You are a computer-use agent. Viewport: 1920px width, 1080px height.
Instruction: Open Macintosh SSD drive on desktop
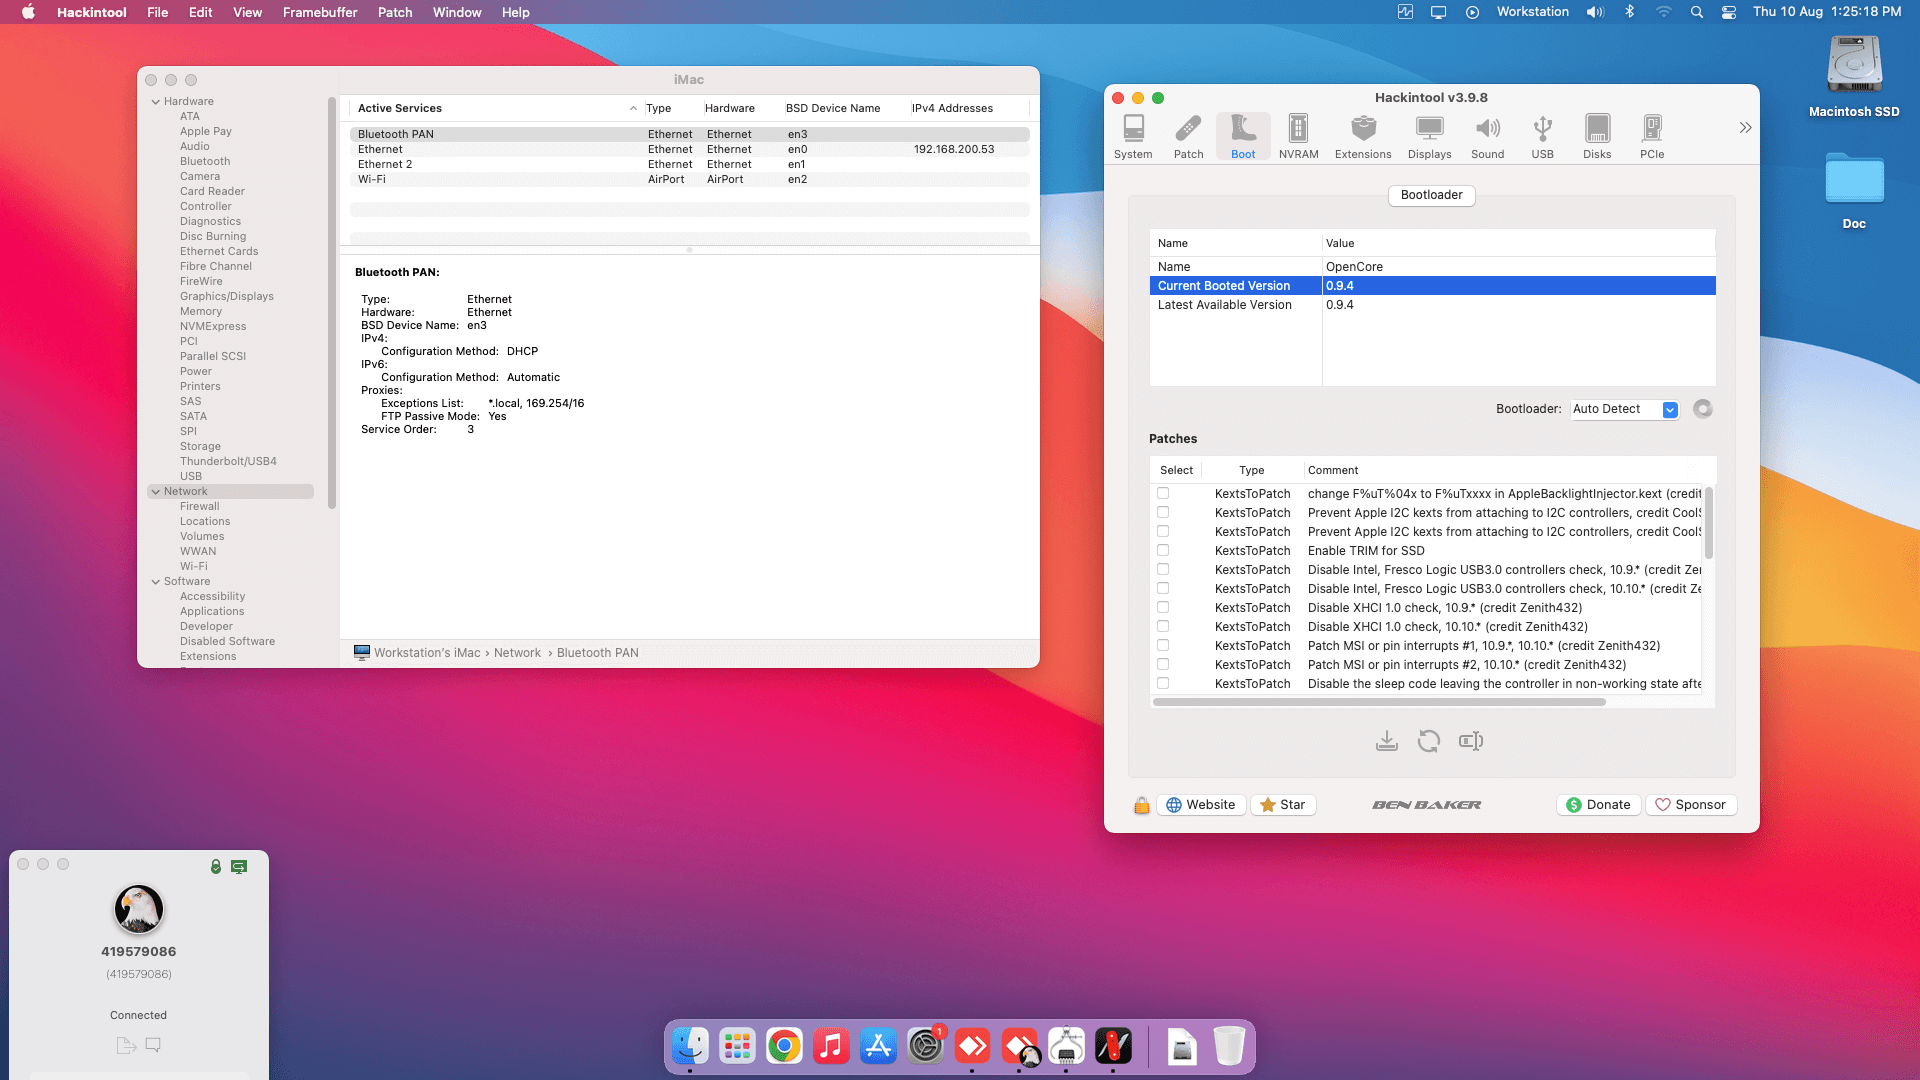pos(1854,77)
